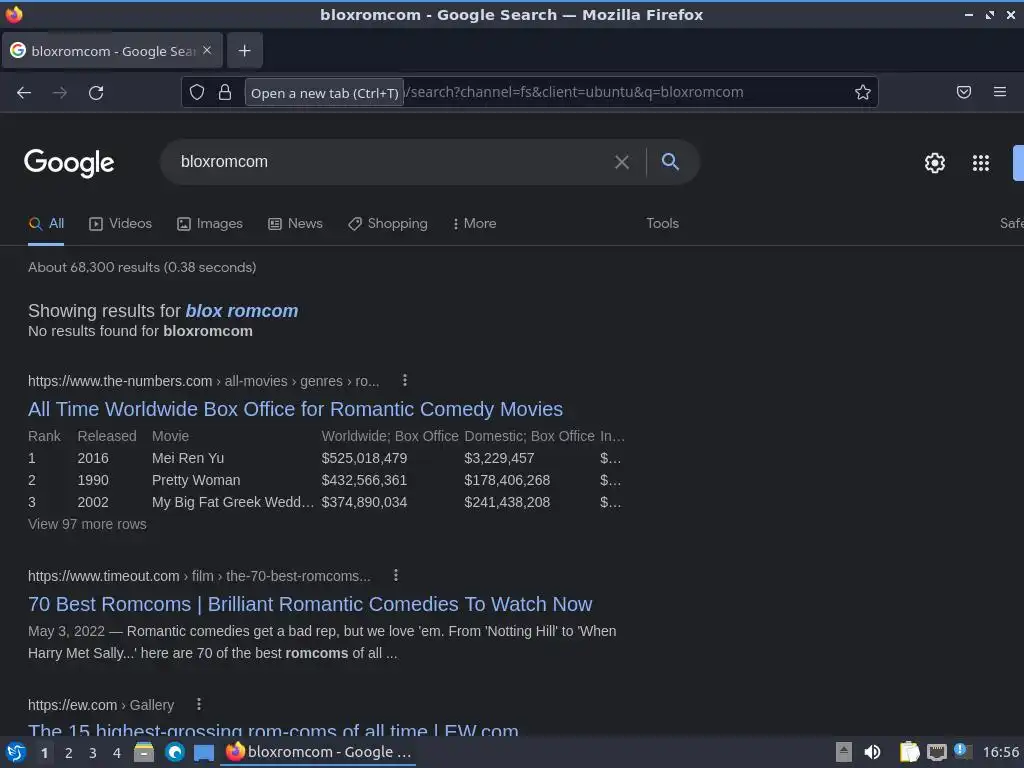
Task: Bookmark this page with the star
Action: [x=863, y=92]
